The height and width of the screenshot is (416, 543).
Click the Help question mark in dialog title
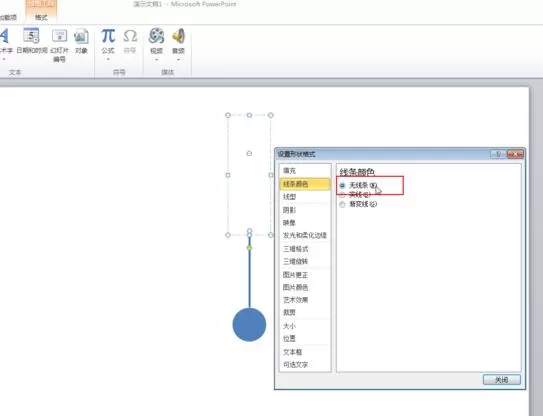point(498,154)
